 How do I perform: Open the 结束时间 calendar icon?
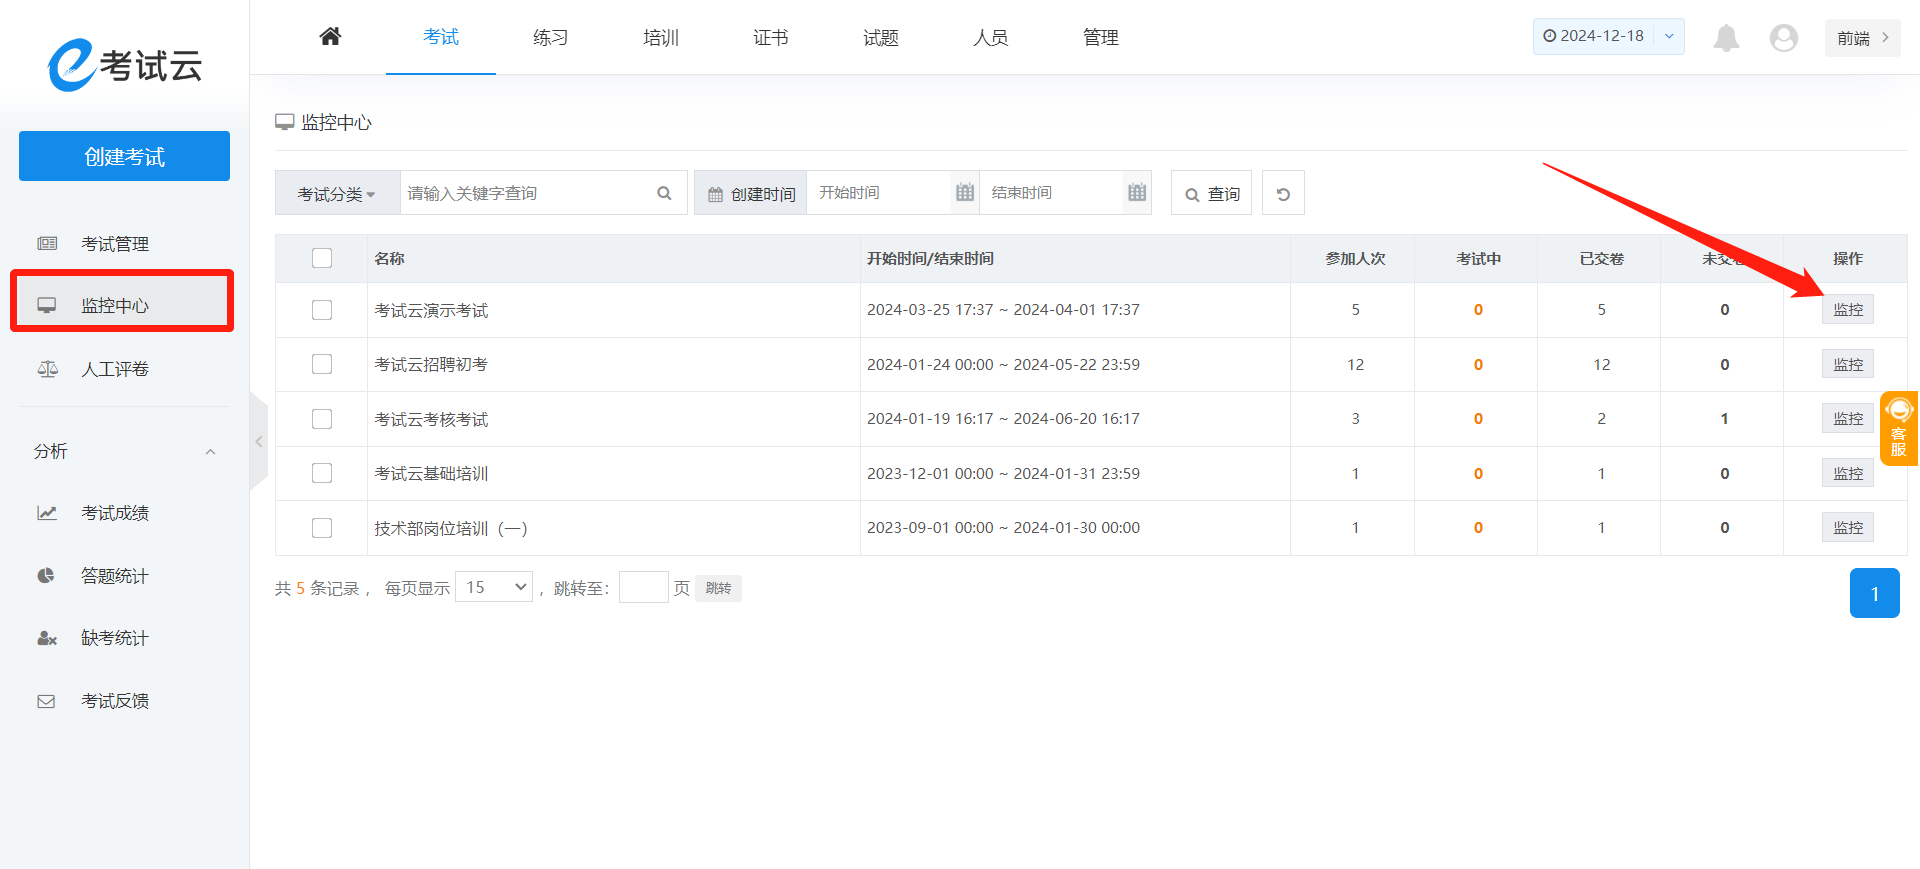pos(1137,193)
